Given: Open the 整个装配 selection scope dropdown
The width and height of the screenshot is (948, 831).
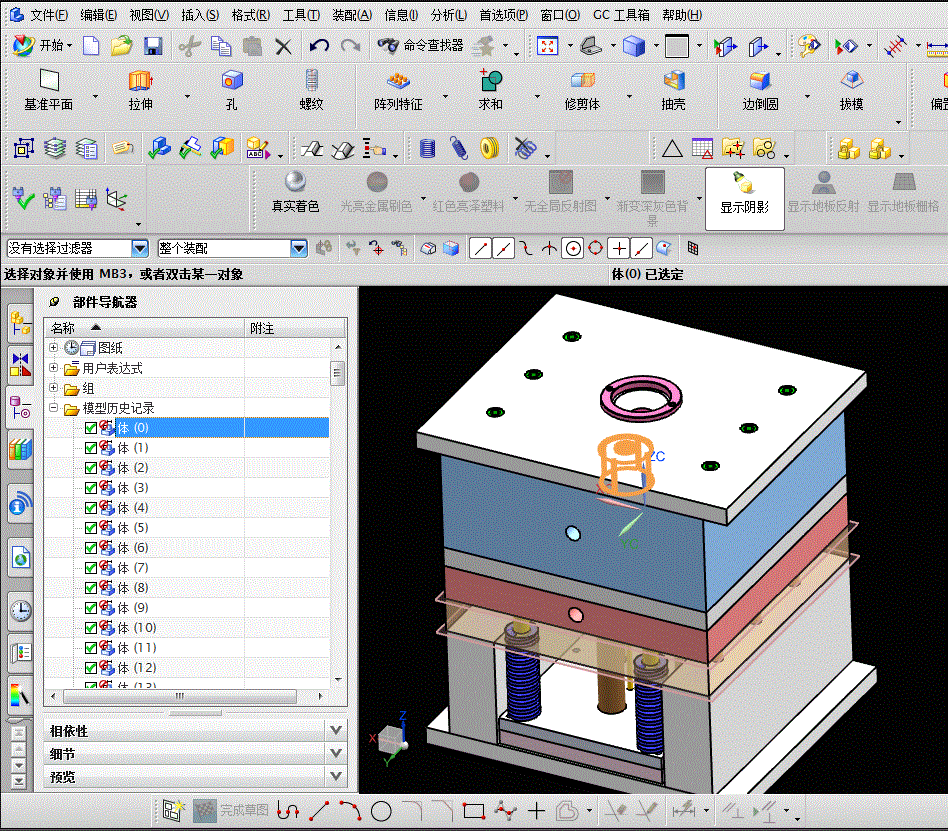Looking at the screenshot, I should 298,248.
